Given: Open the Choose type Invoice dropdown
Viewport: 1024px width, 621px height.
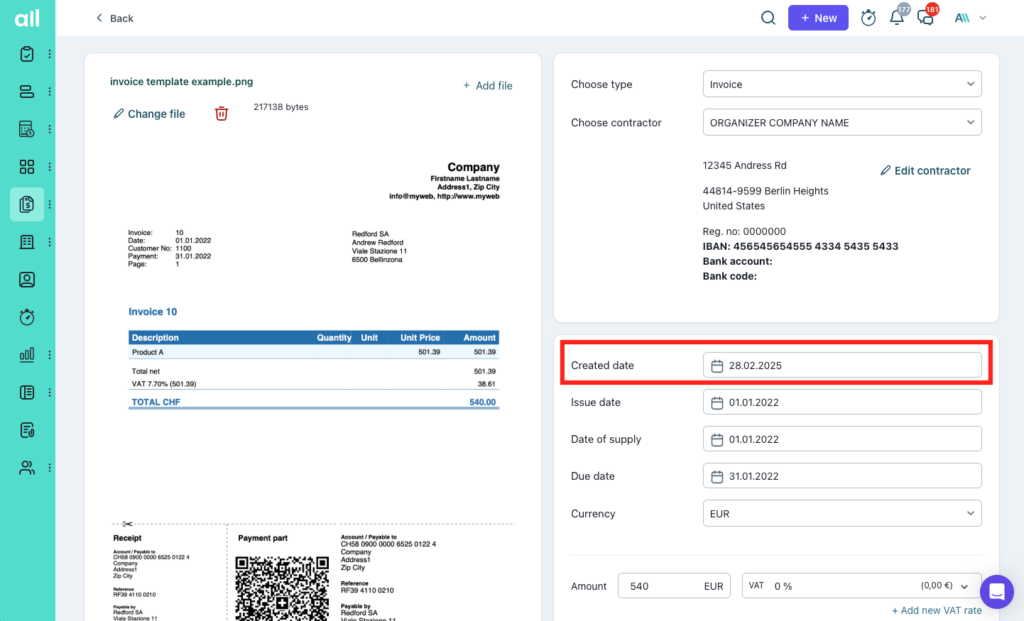Looking at the screenshot, I should point(842,84).
